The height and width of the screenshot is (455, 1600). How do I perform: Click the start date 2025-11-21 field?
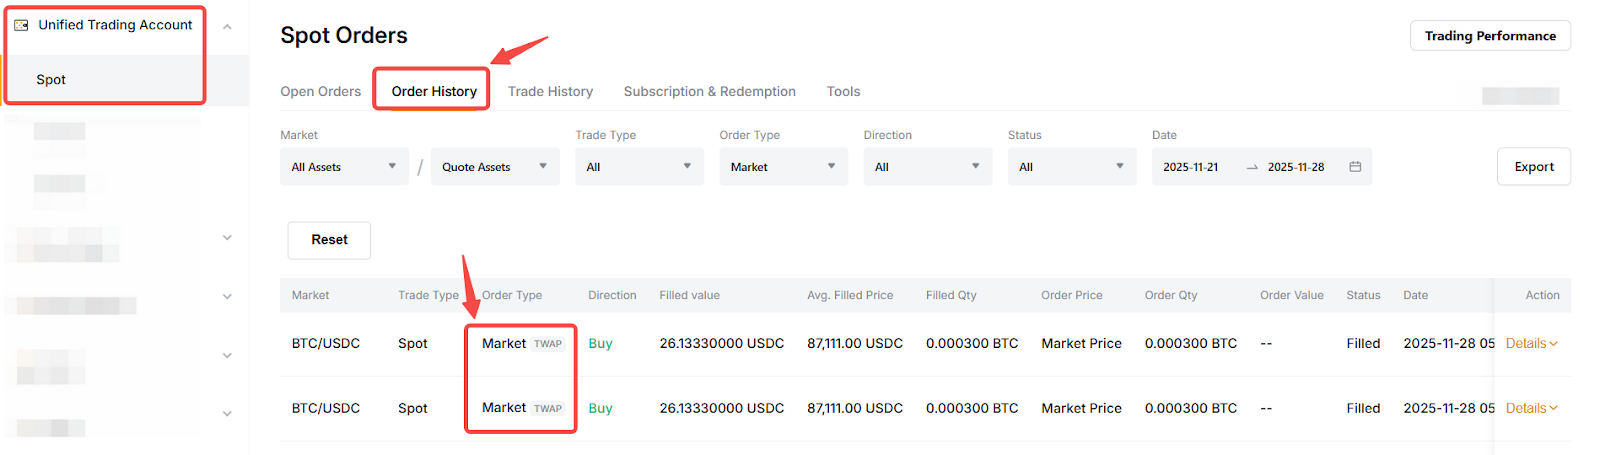(1191, 167)
